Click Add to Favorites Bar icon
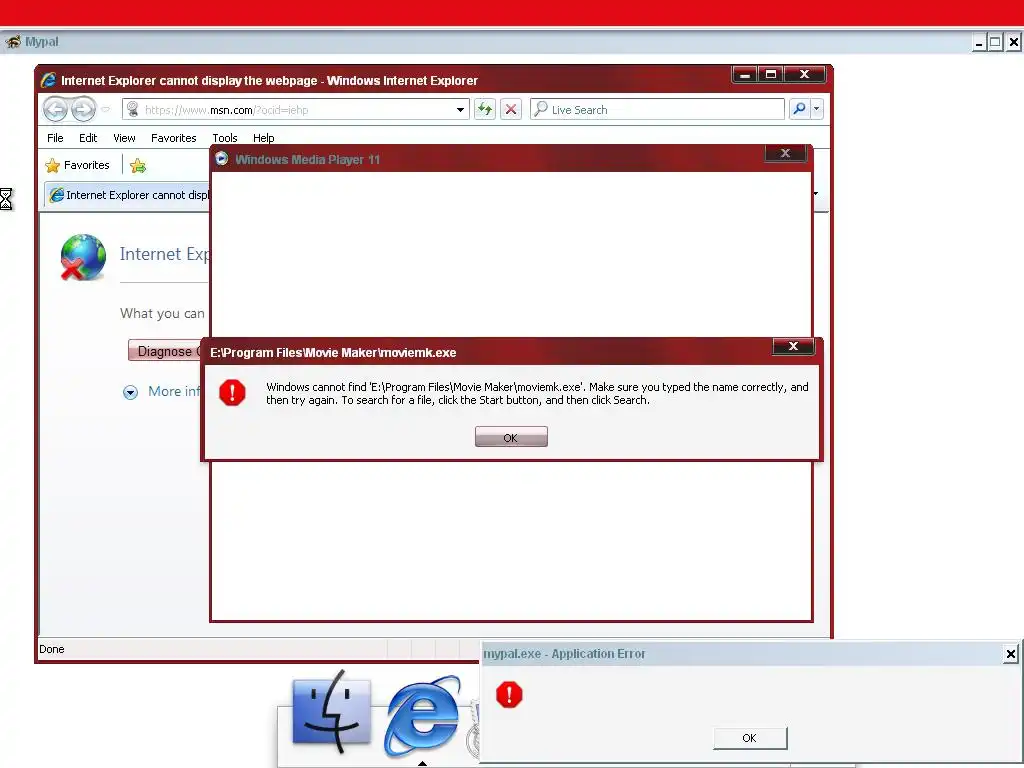 tap(138, 166)
